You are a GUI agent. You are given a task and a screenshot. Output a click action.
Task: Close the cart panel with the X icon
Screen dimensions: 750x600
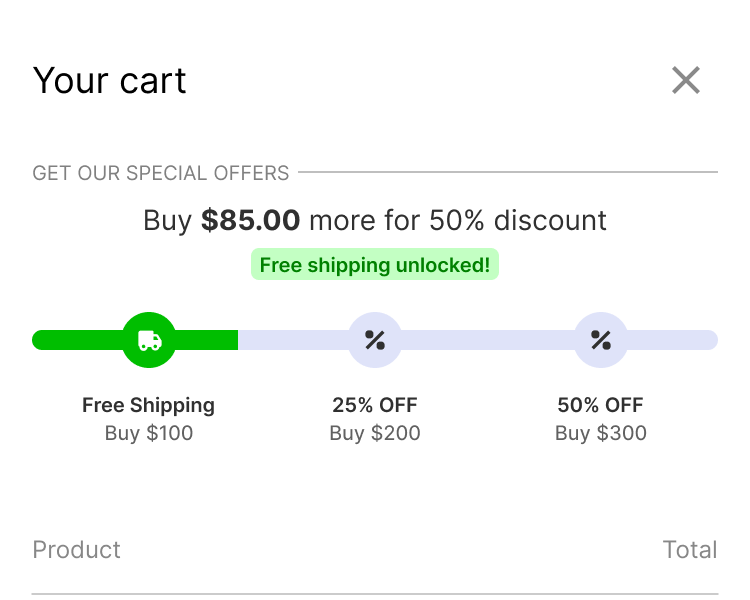[x=686, y=80]
